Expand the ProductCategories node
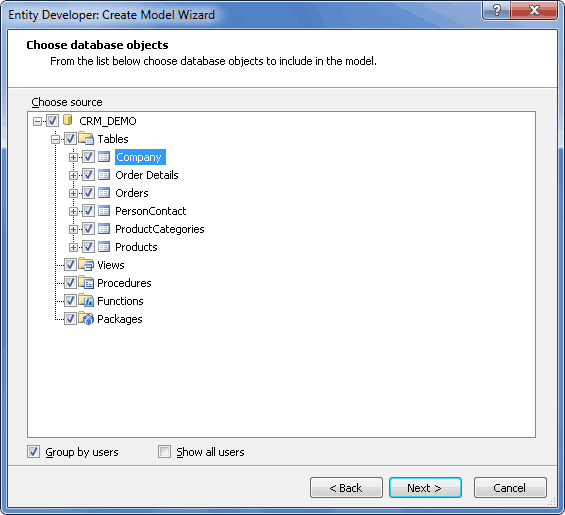 click(73, 230)
